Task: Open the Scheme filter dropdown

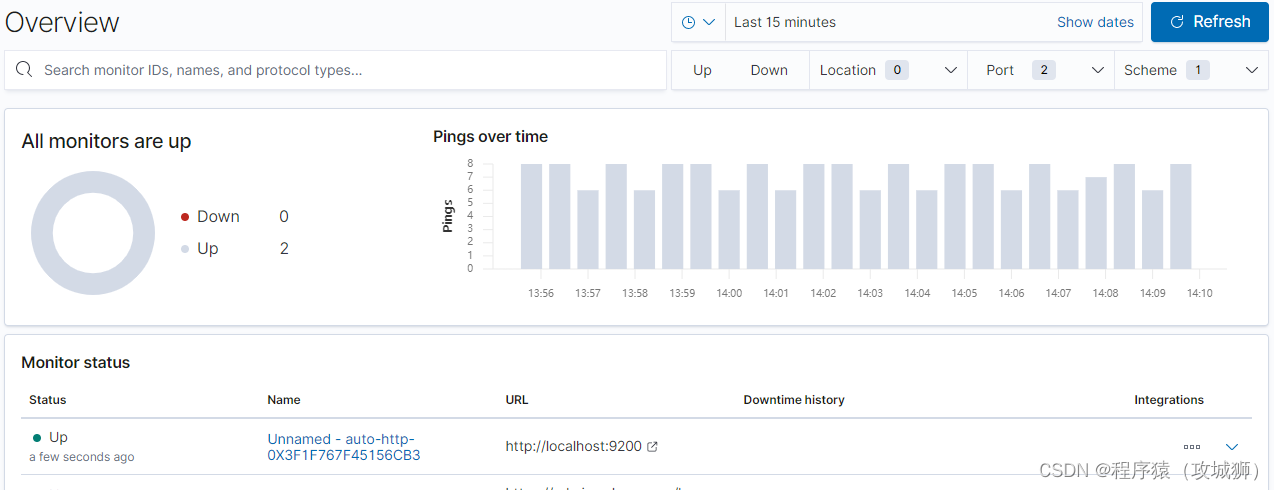Action: [x=1191, y=70]
